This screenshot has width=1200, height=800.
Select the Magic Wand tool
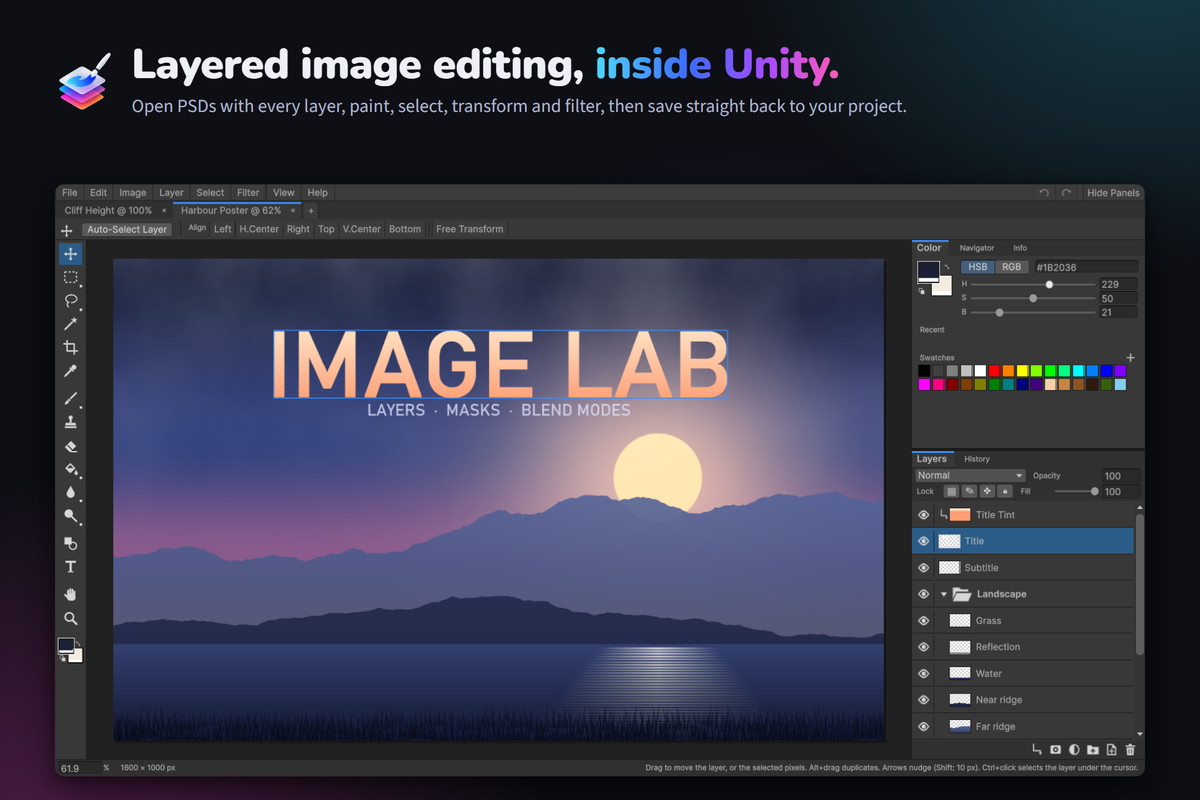(x=71, y=324)
